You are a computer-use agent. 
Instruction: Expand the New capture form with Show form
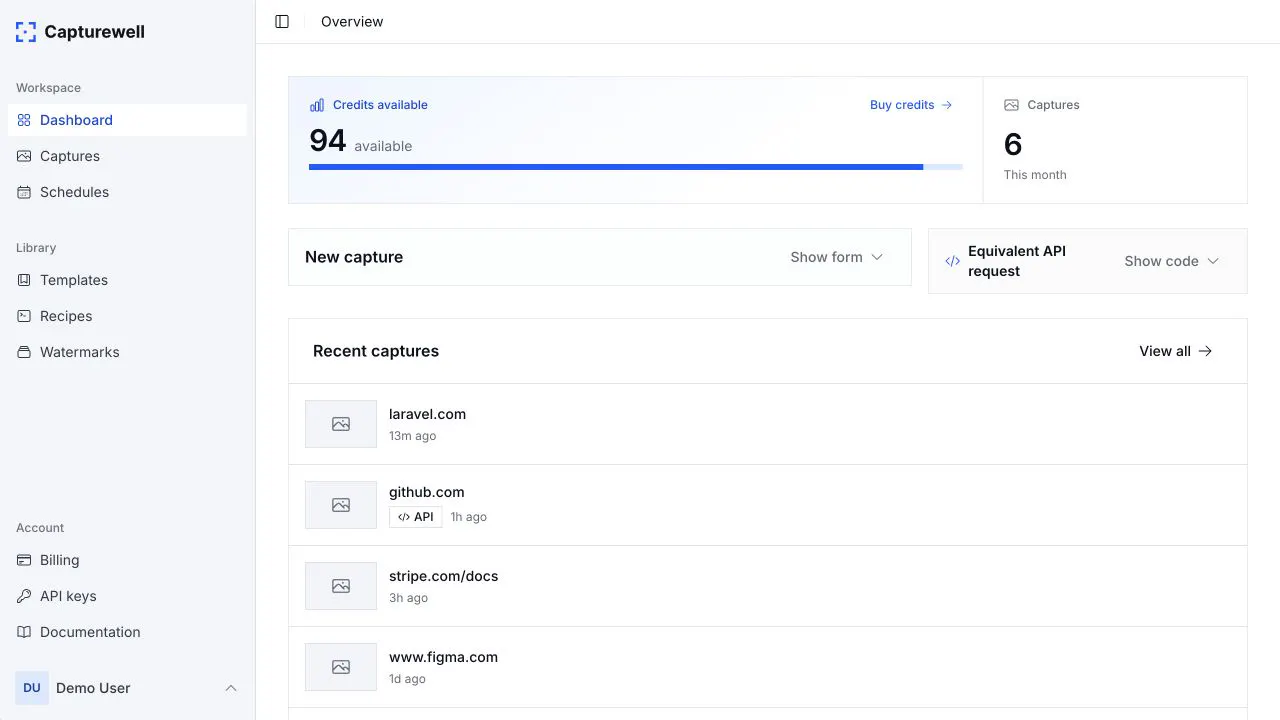[837, 257]
